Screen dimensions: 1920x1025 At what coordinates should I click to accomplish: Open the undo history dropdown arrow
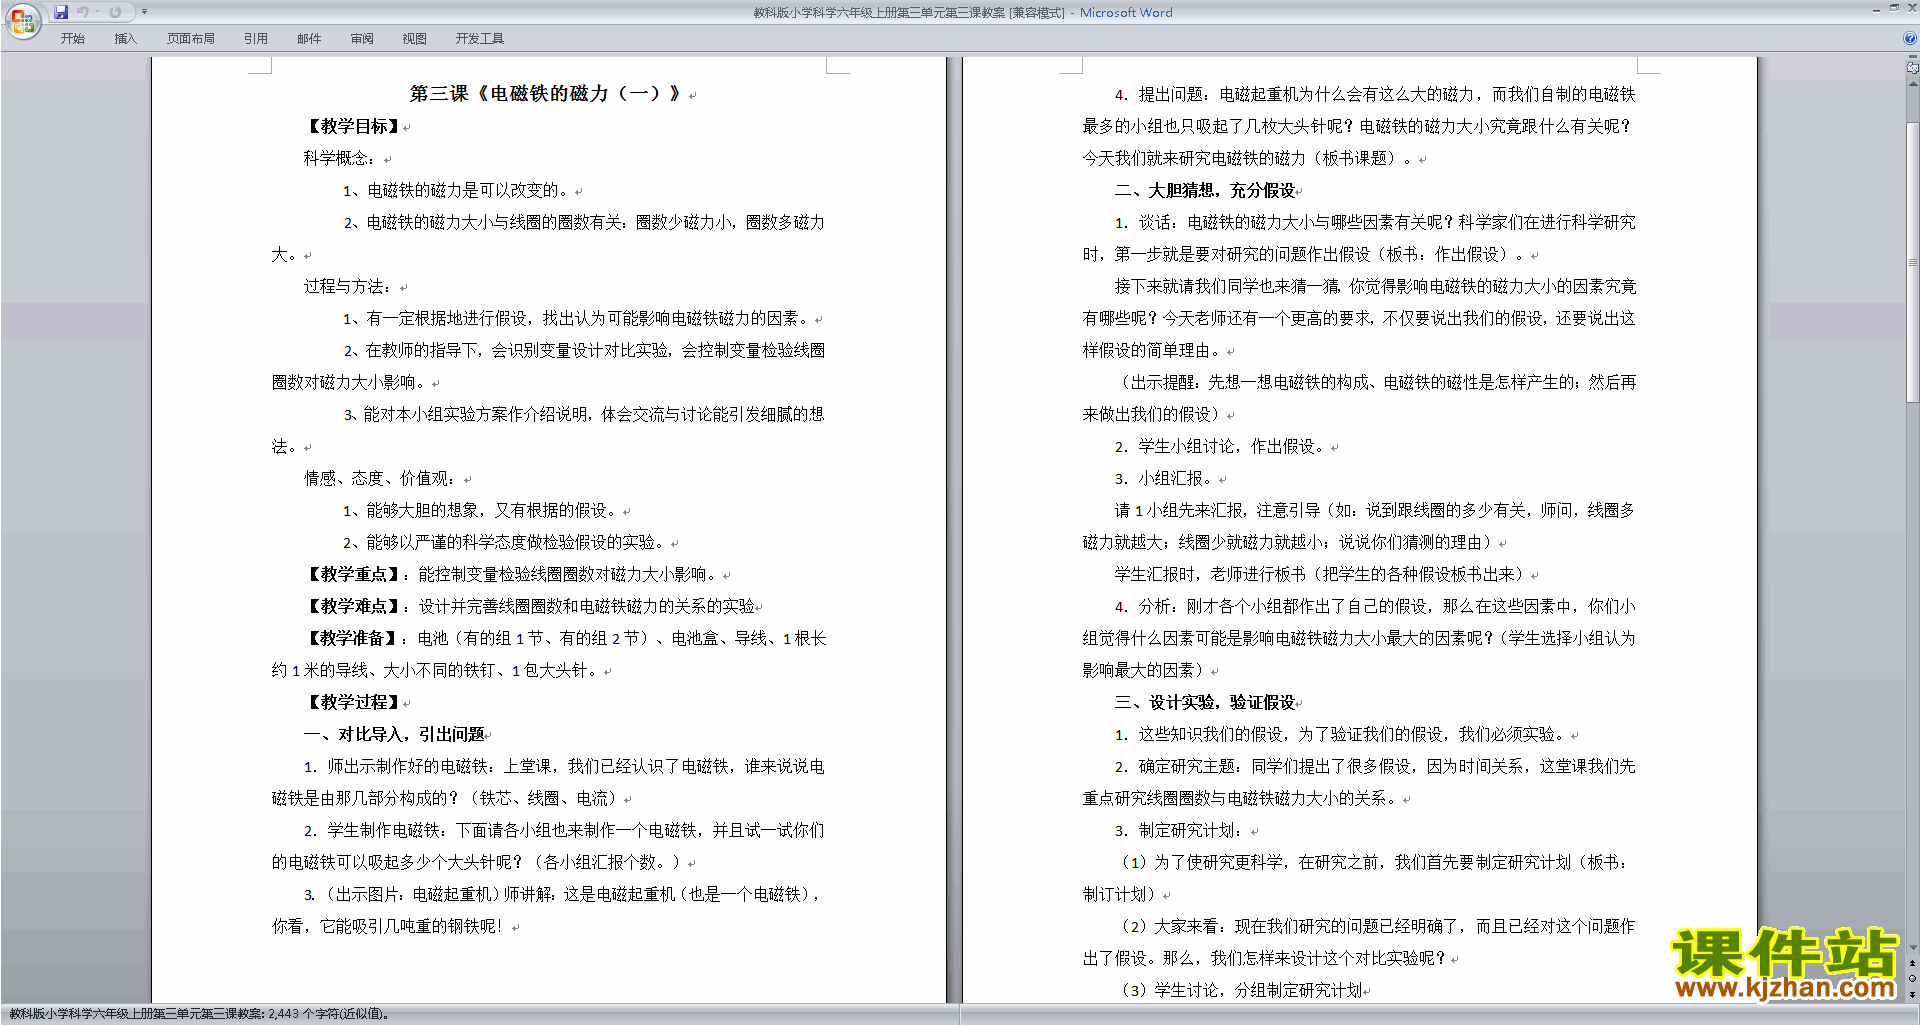tap(97, 12)
